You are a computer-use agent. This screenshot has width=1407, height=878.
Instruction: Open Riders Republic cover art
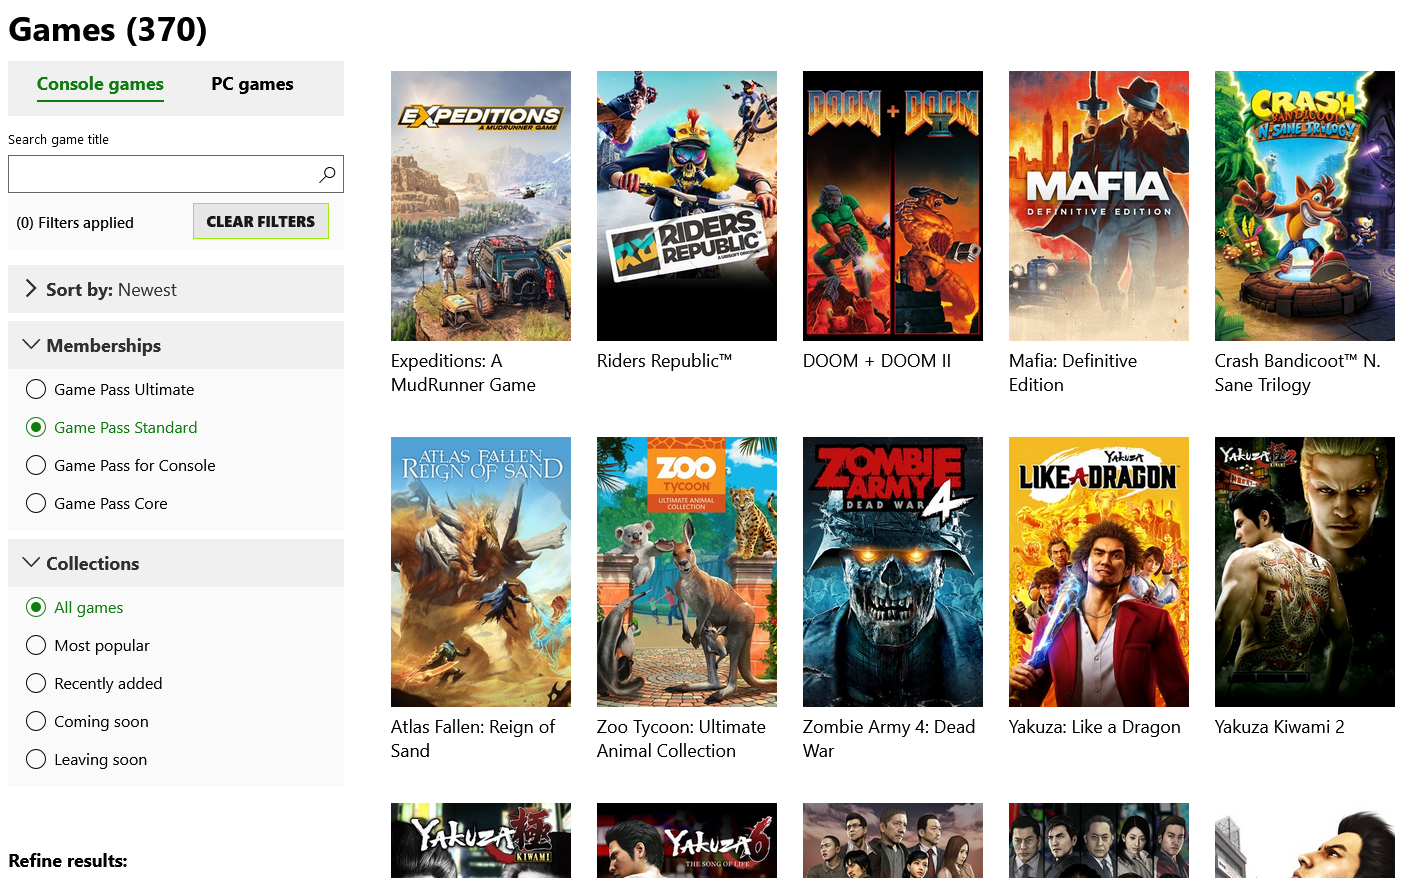pyautogui.click(x=687, y=206)
